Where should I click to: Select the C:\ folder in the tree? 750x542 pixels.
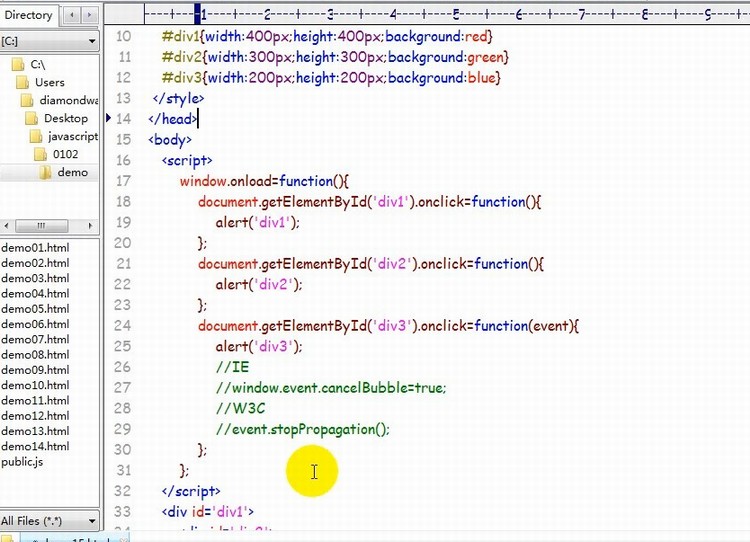tap(38, 64)
